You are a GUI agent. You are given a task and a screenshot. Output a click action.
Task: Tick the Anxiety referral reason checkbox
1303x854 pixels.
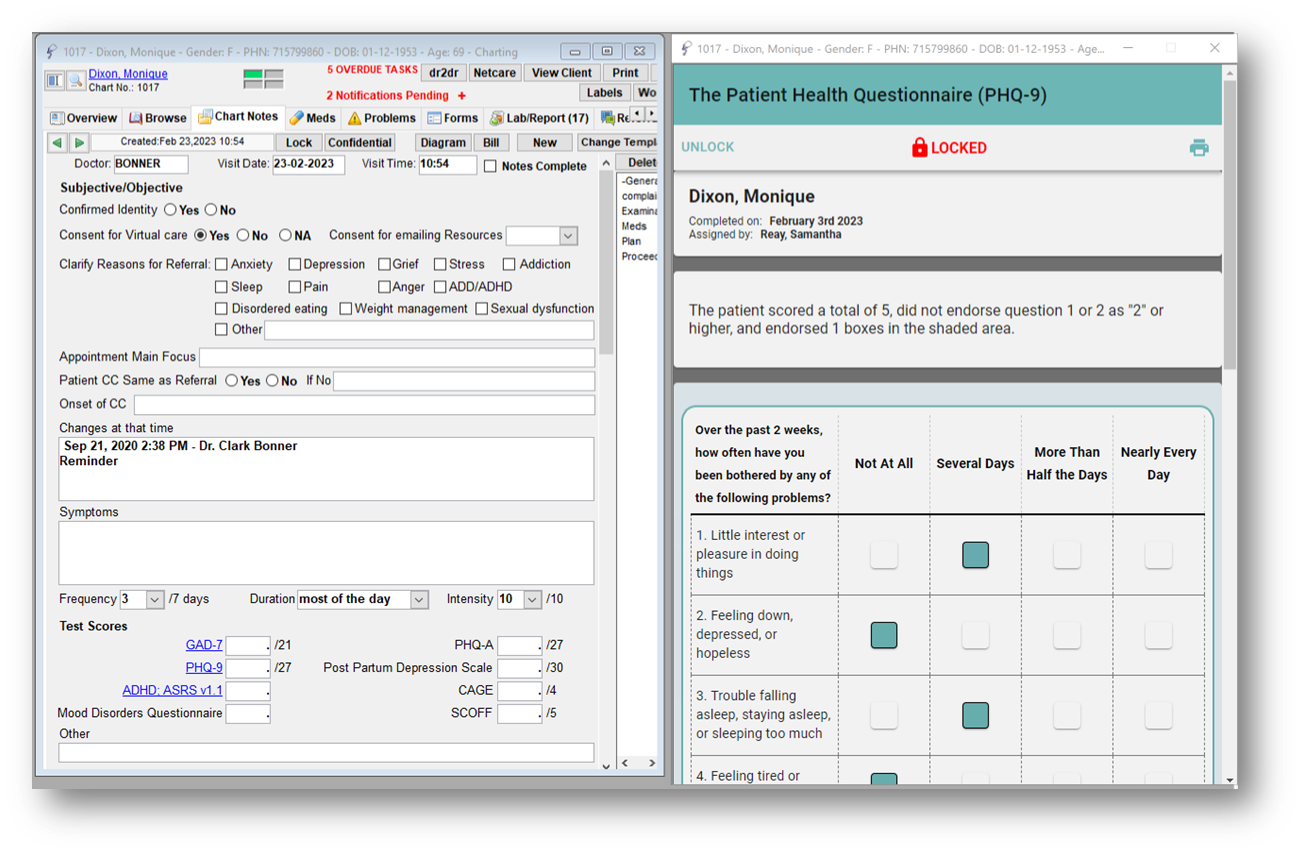tap(221, 265)
